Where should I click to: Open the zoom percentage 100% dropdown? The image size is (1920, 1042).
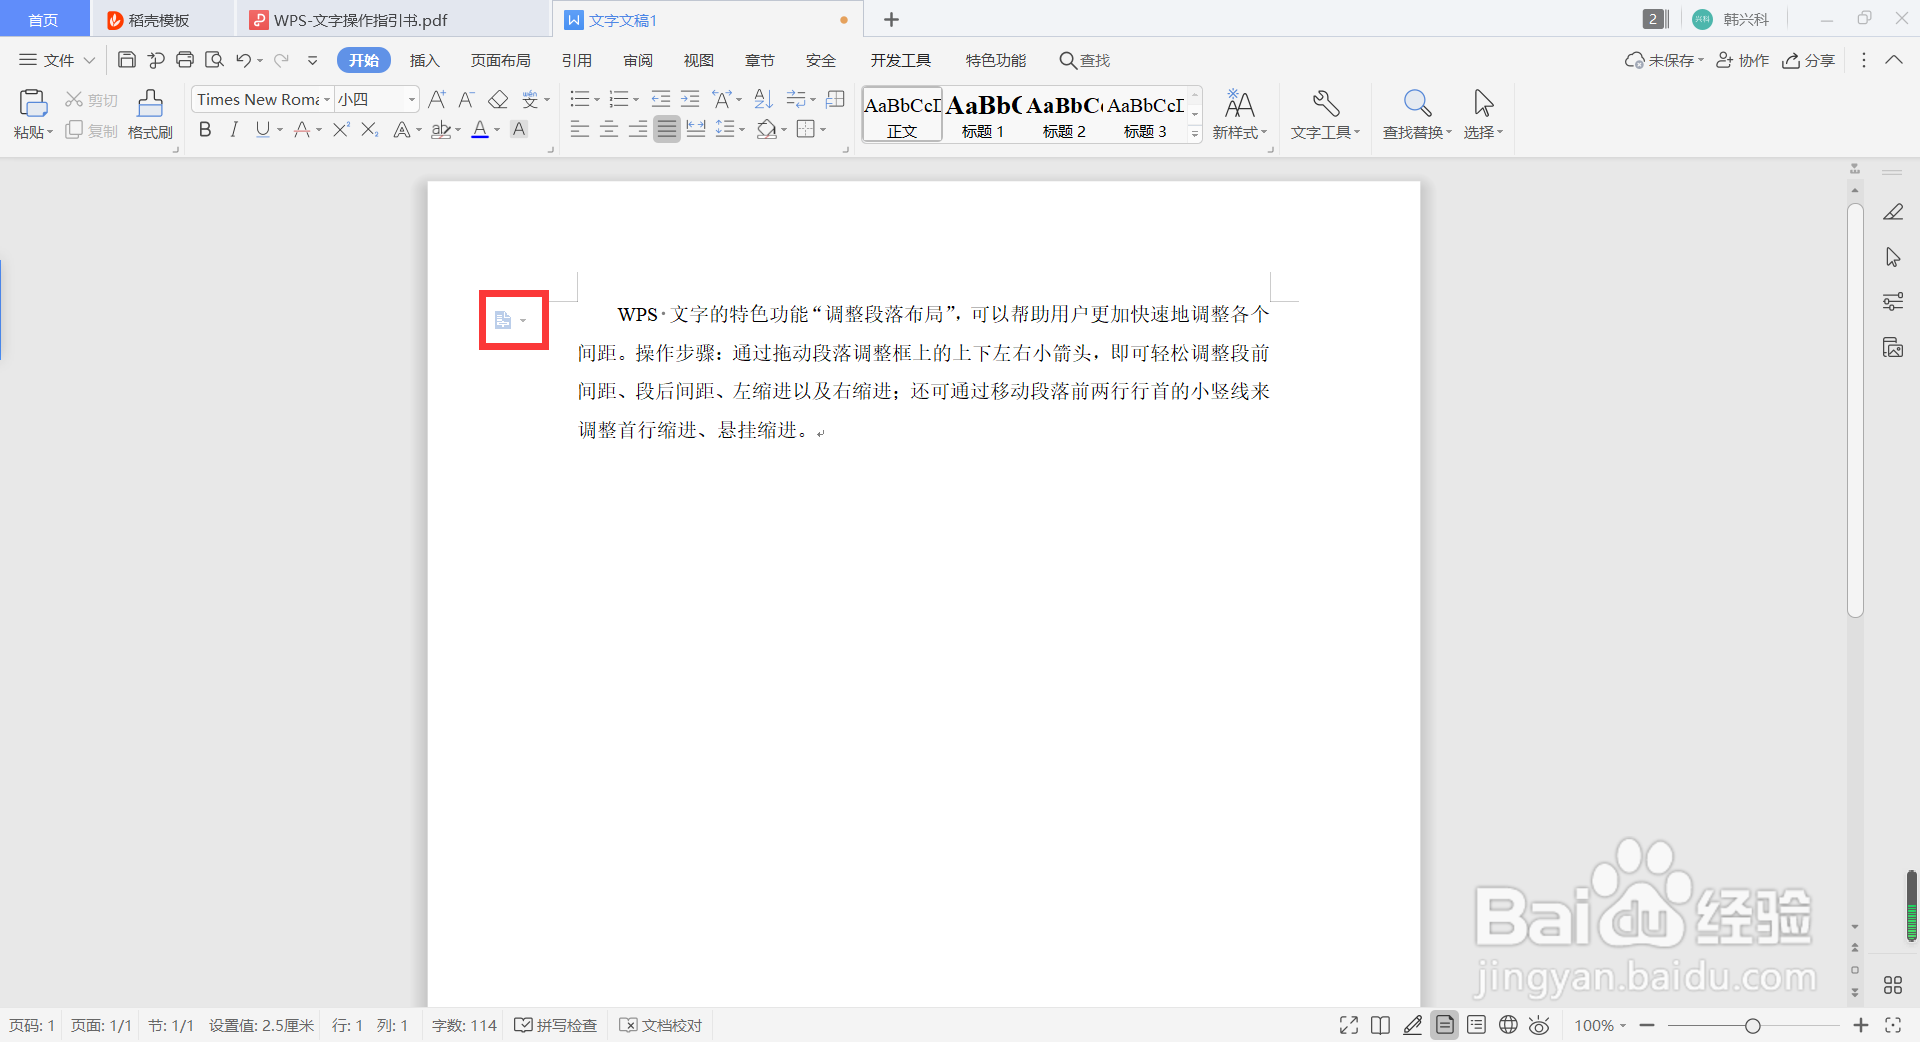point(1600,1025)
